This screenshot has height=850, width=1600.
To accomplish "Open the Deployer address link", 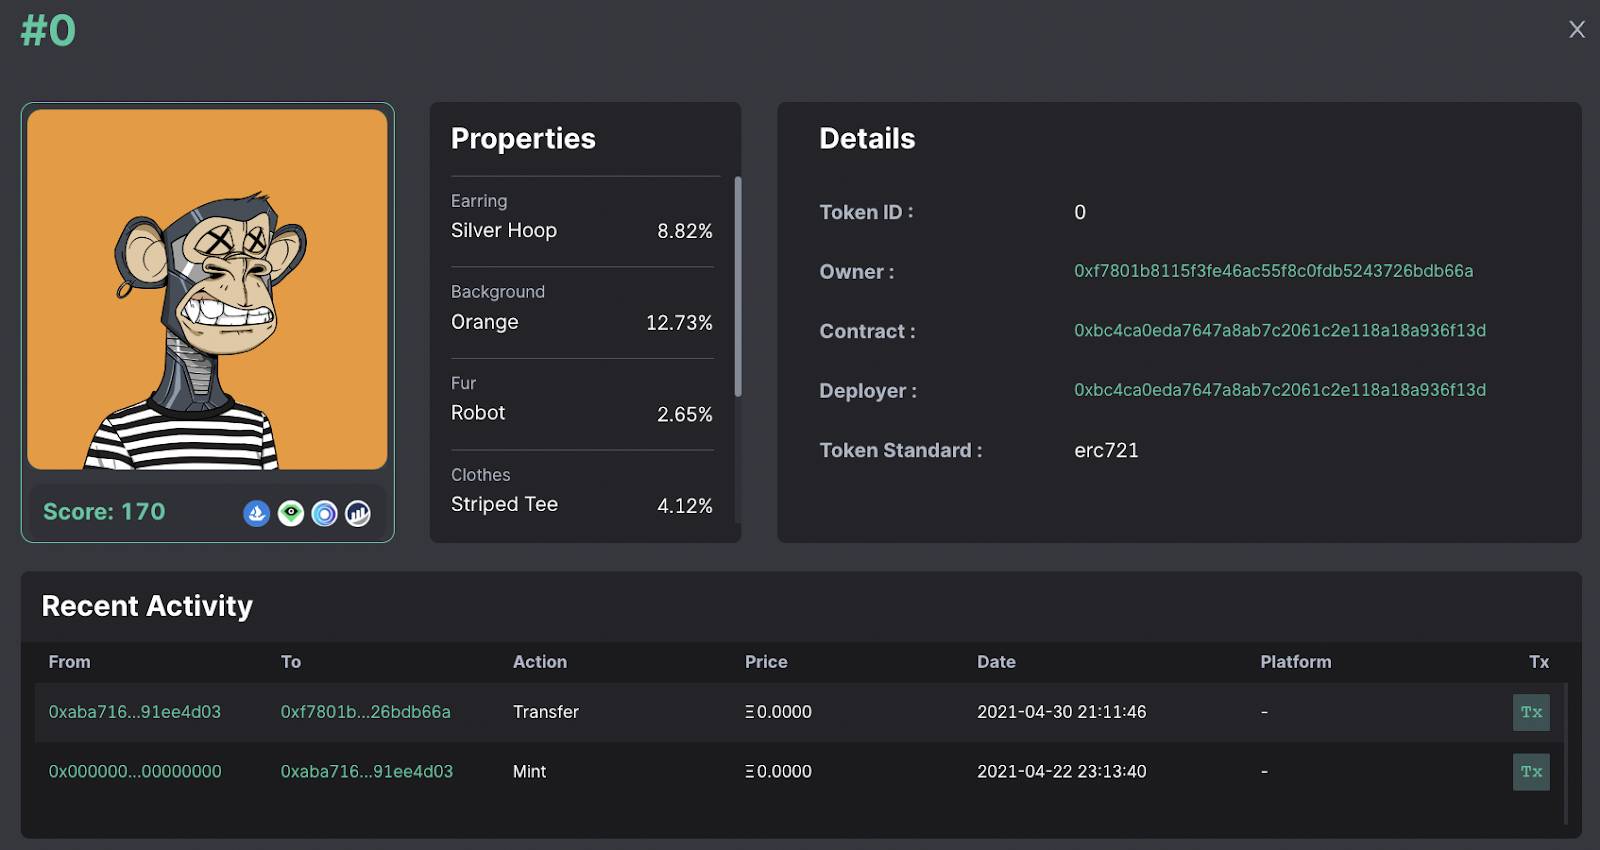I will [x=1280, y=390].
